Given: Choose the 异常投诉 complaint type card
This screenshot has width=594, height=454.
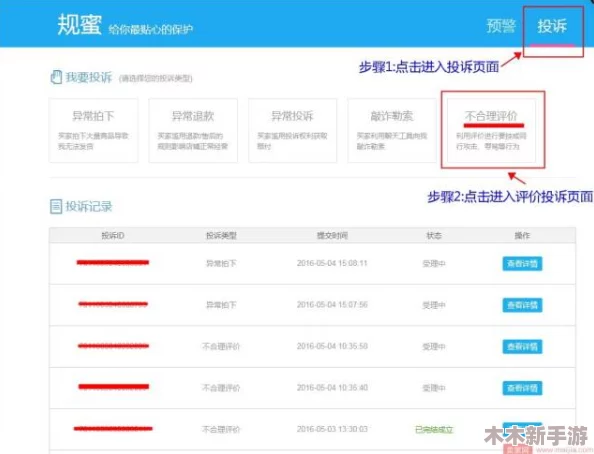Looking at the screenshot, I should [x=292, y=130].
